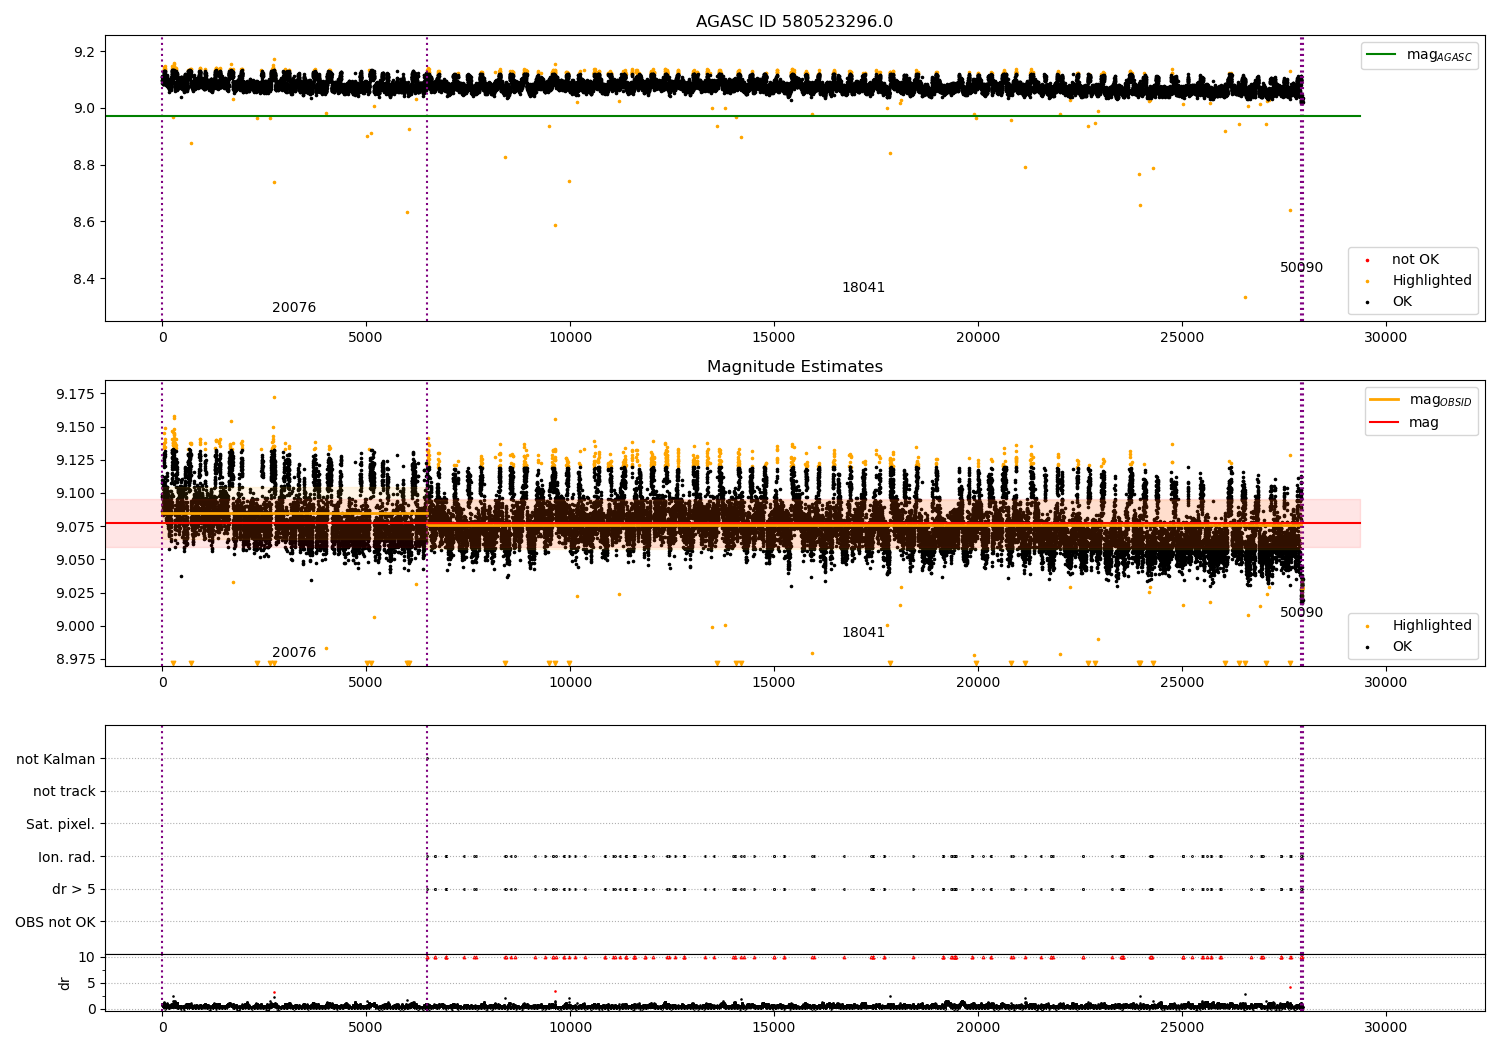Click the 50090 annotation in the Magnitude Estimates plot

coord(1301,613)
